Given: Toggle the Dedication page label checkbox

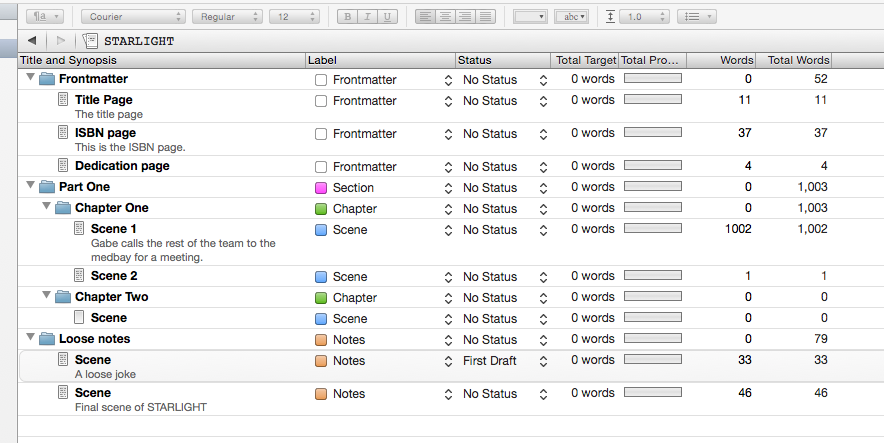Looking at the screenshot, I should 321,167.
